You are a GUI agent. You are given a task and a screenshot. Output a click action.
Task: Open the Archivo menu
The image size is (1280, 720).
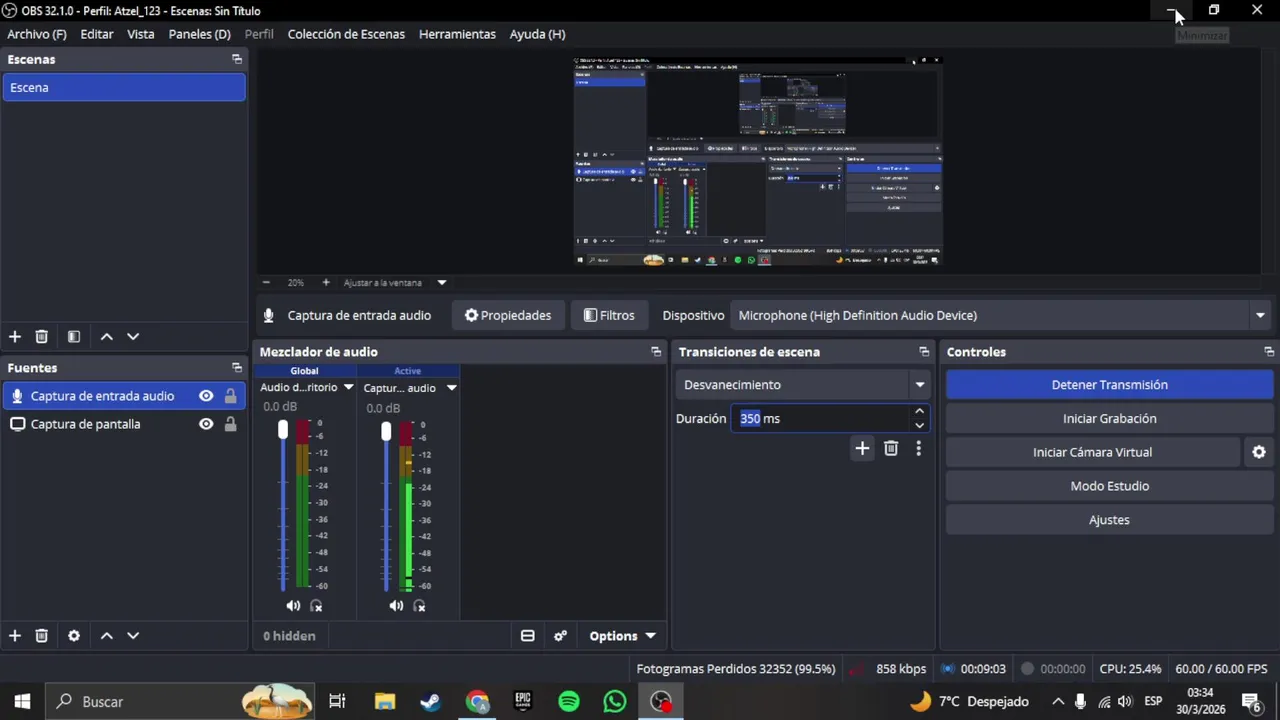[37, 34]
